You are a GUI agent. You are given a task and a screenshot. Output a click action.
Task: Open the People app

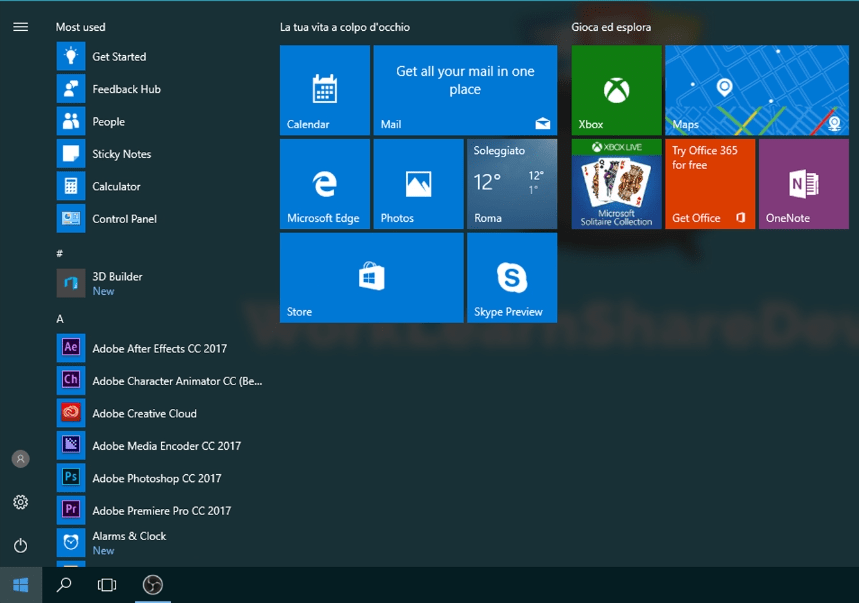coord(160,121)
